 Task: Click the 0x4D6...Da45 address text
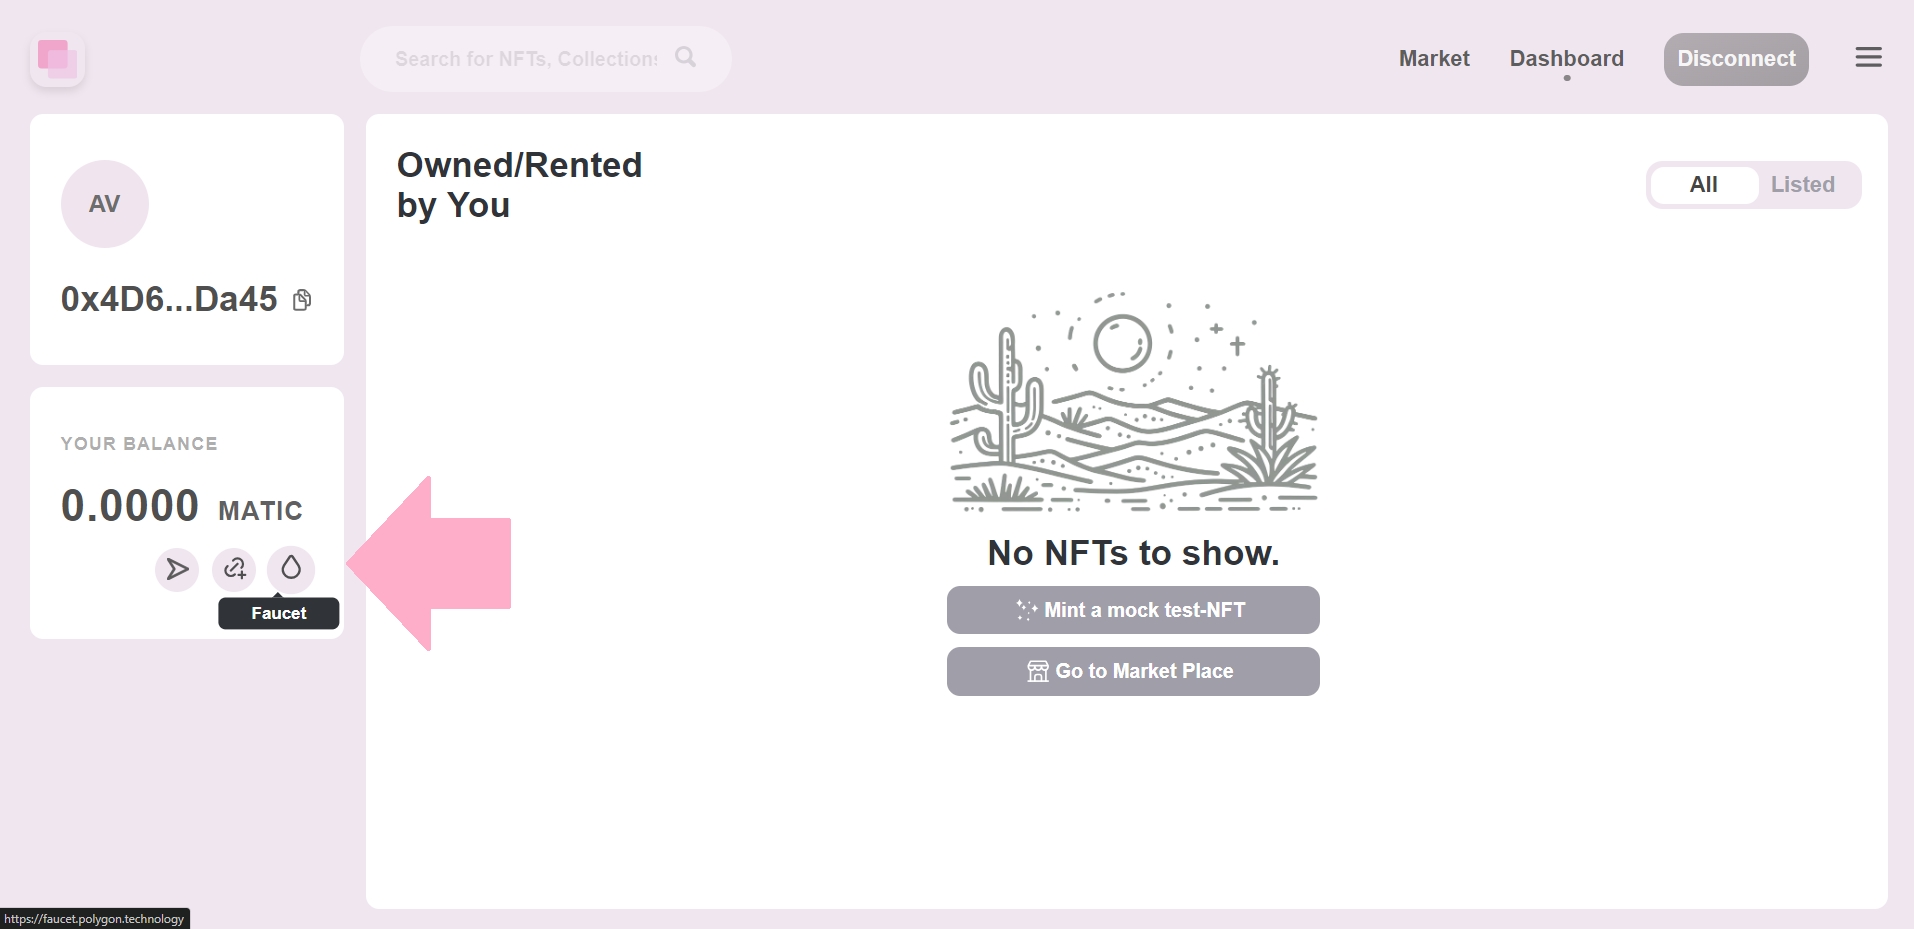pyautogui.click(x=169, y=300)
